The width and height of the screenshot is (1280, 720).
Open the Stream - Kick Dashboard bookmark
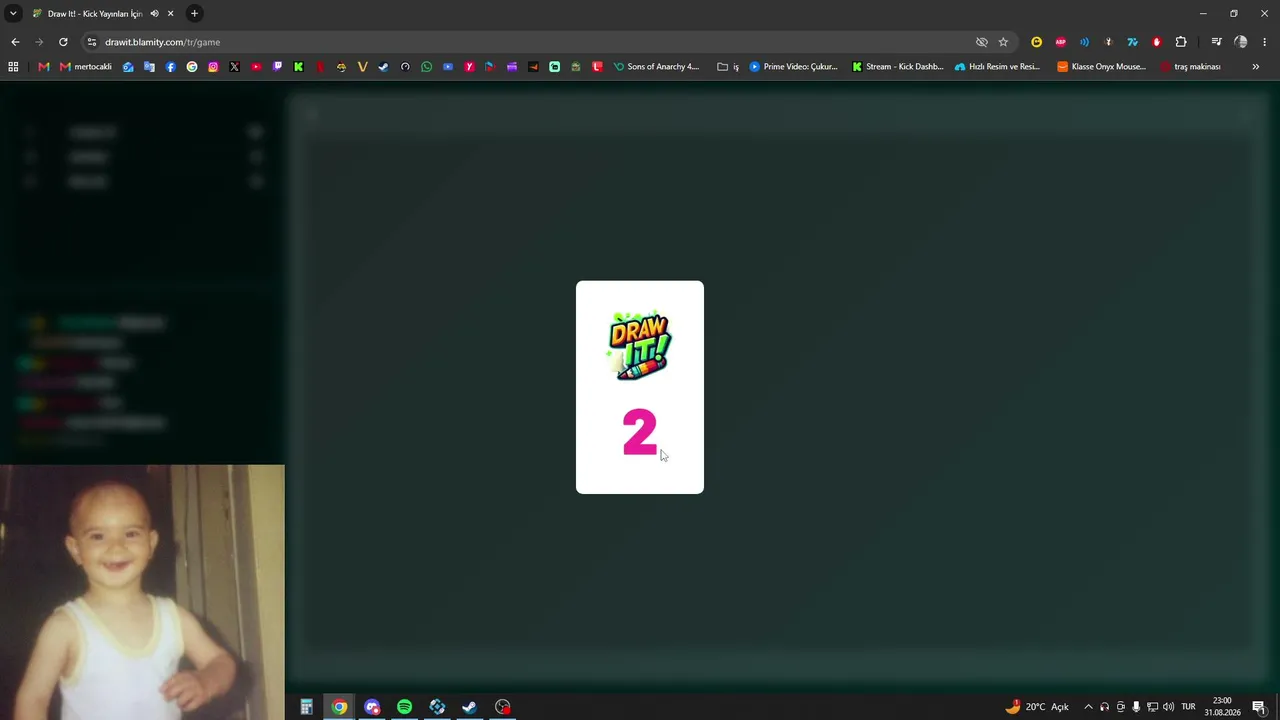tap(897, 67)
